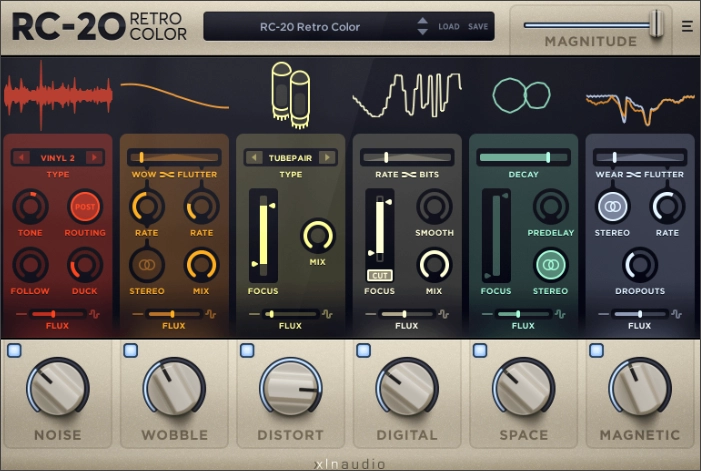Toggle the Space Stereo button
Image resolution: width=701 pixels, height=471 pixels.
(550, 265)
